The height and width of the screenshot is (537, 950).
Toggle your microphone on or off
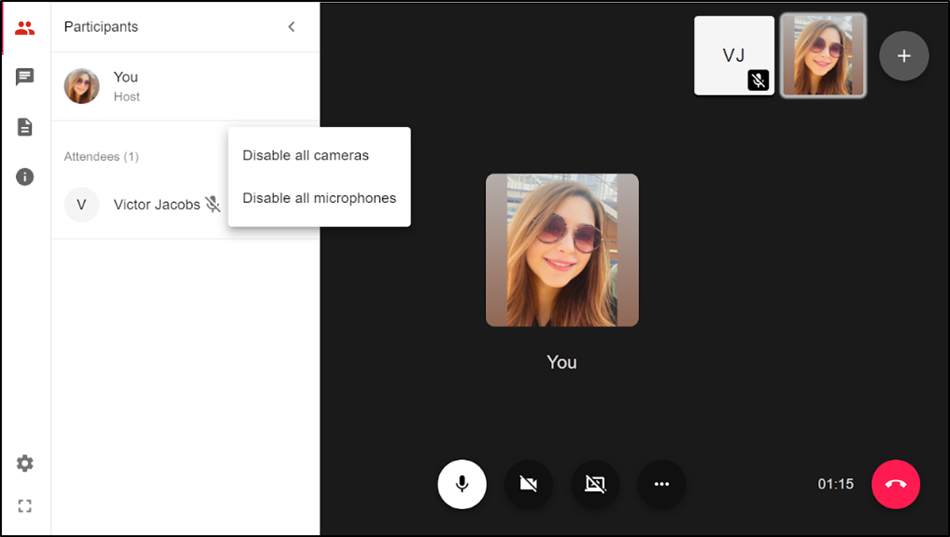462,484
